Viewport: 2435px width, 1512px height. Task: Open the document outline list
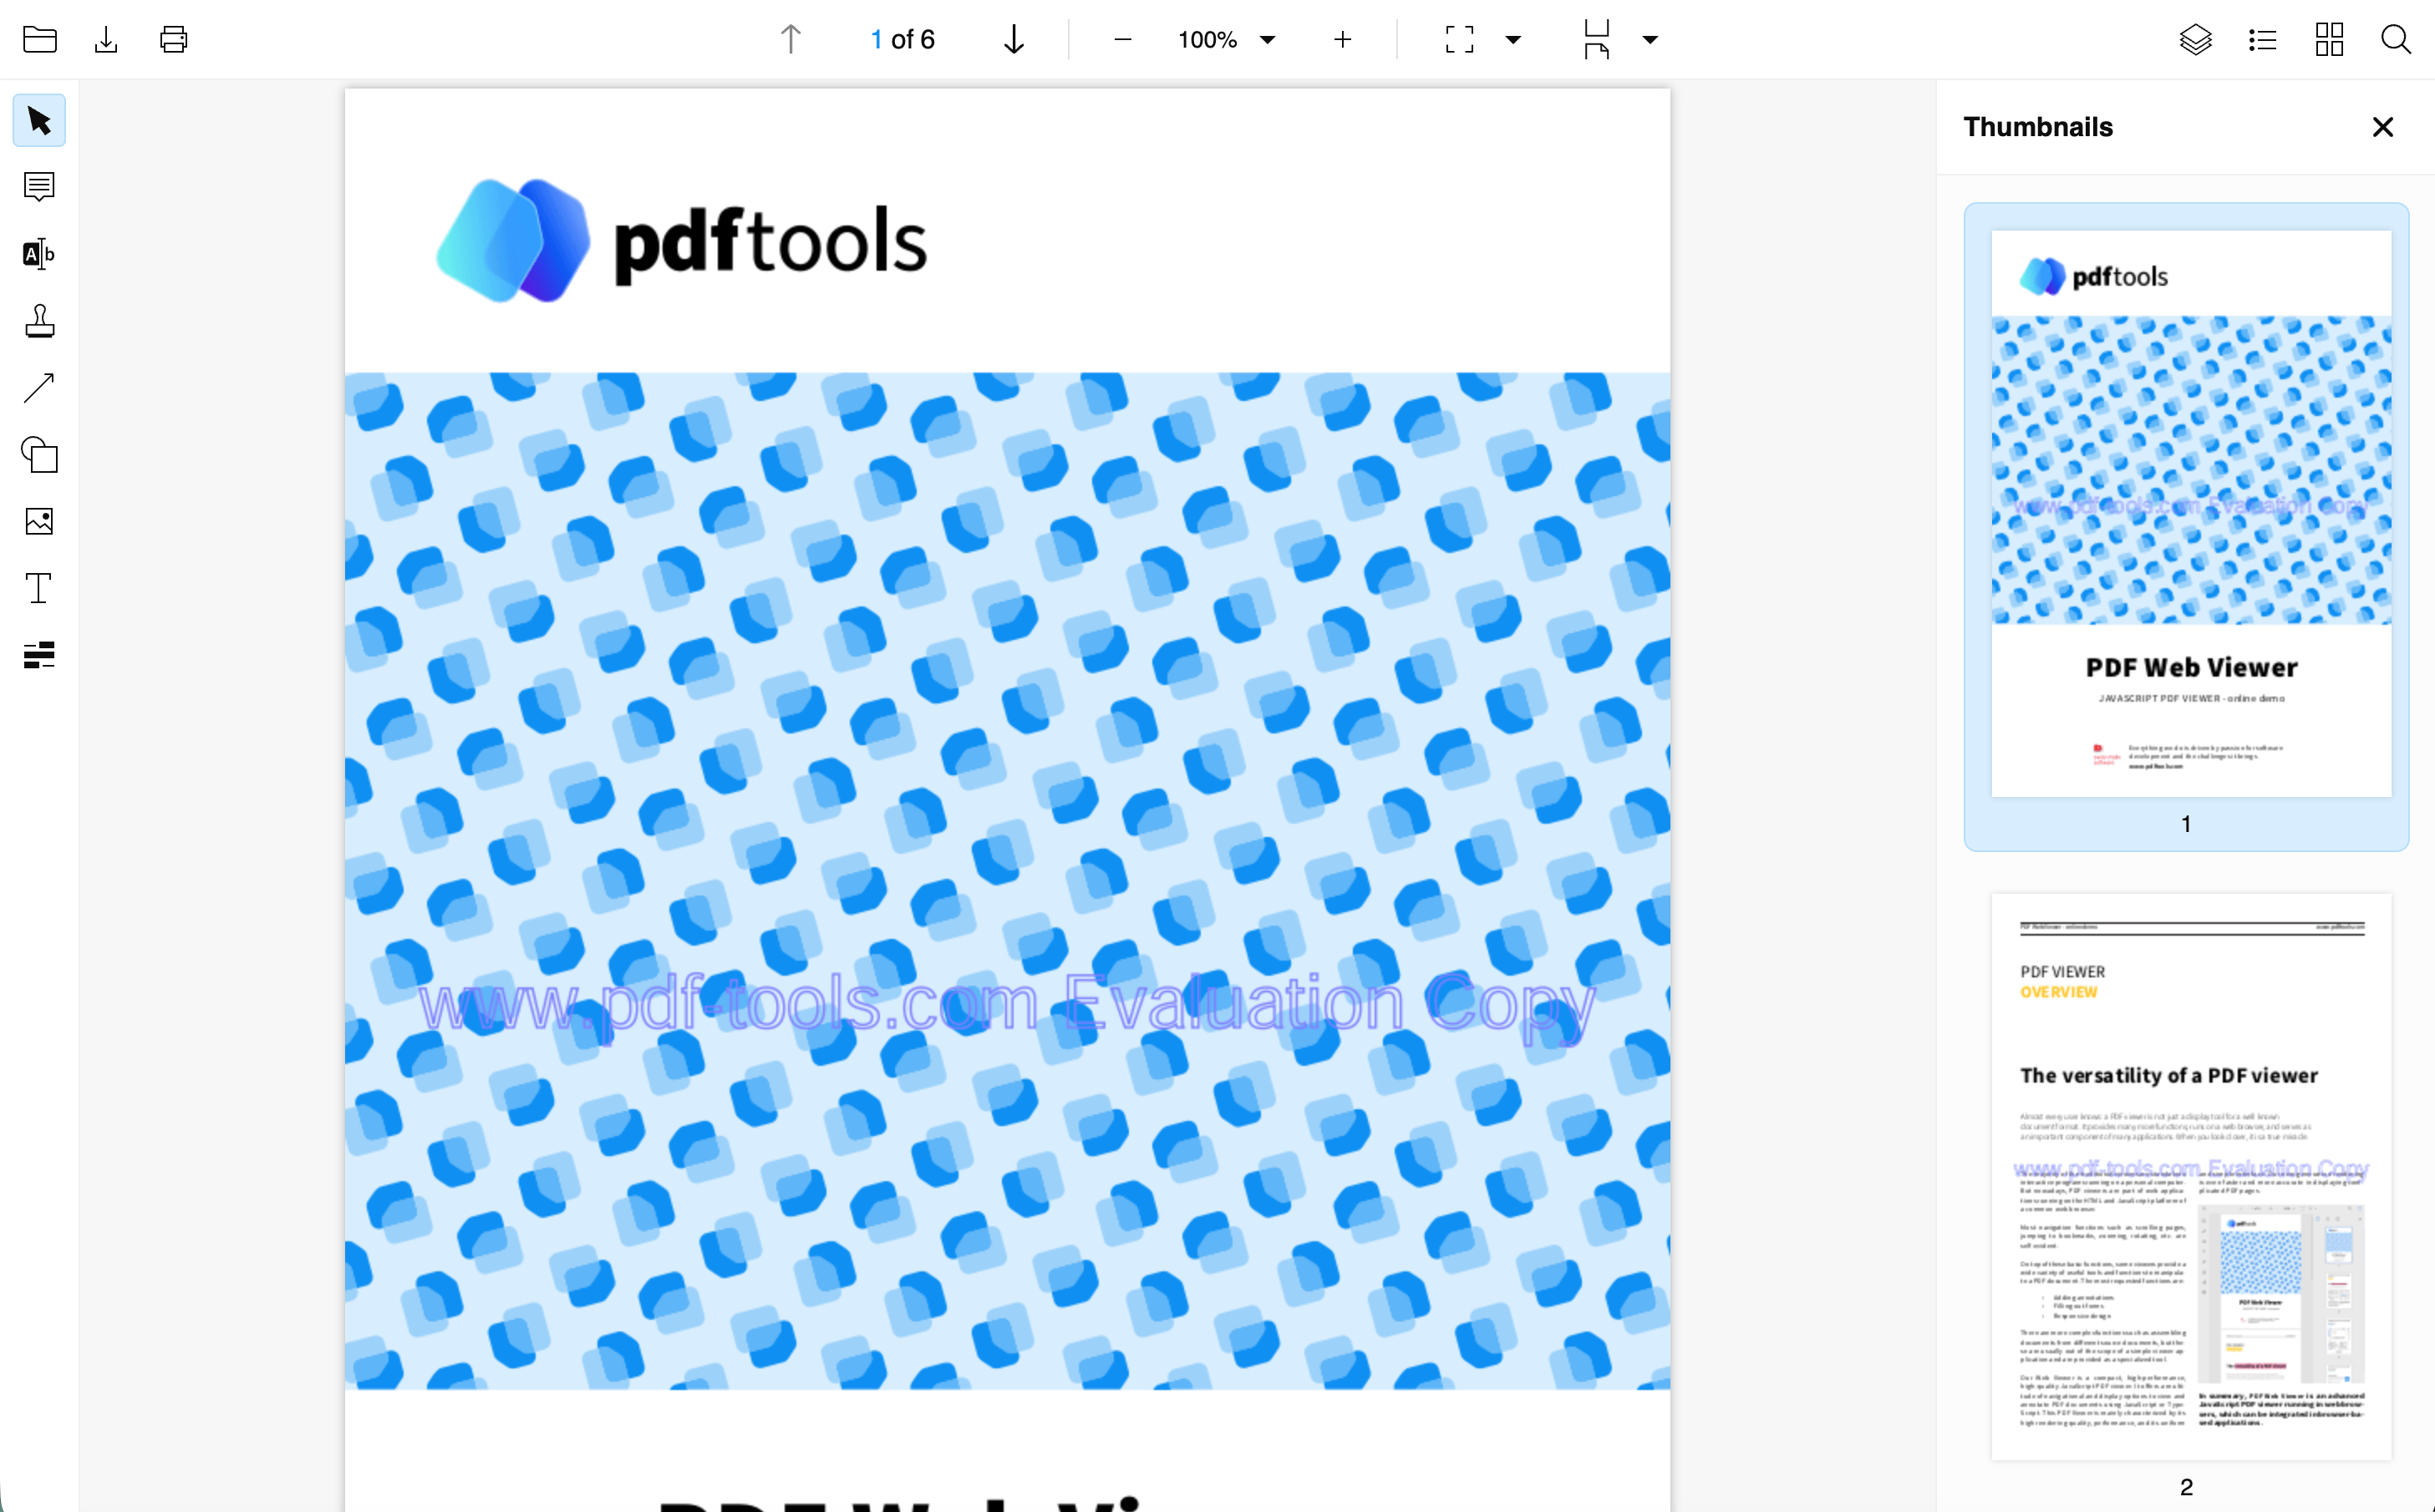point(2262,39)
